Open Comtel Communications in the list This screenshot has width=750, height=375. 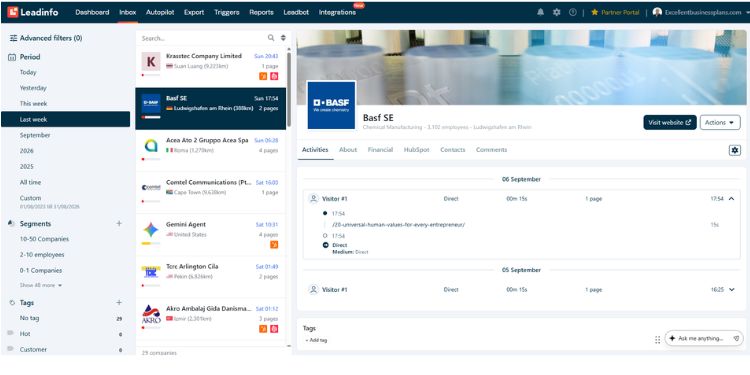tap(210, 193)
